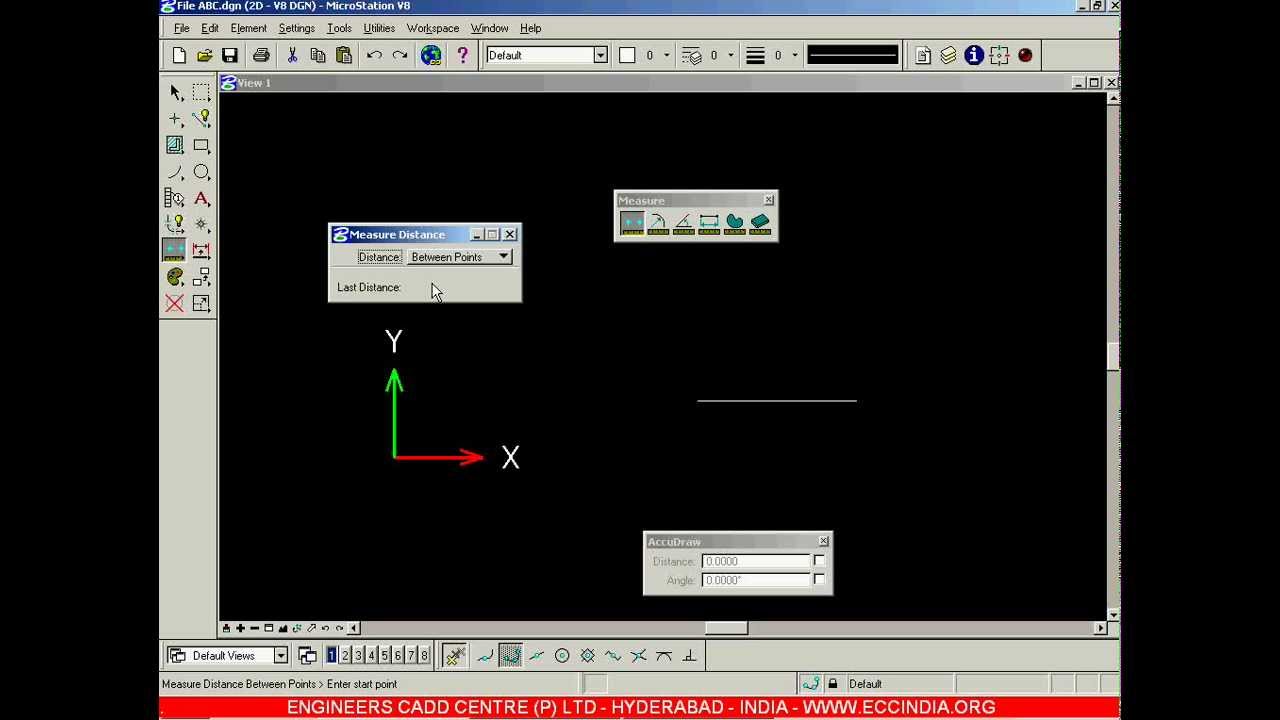Click the line weight preview bar
This screenshot has width=1280, height=720.
(x=853, y=55)
